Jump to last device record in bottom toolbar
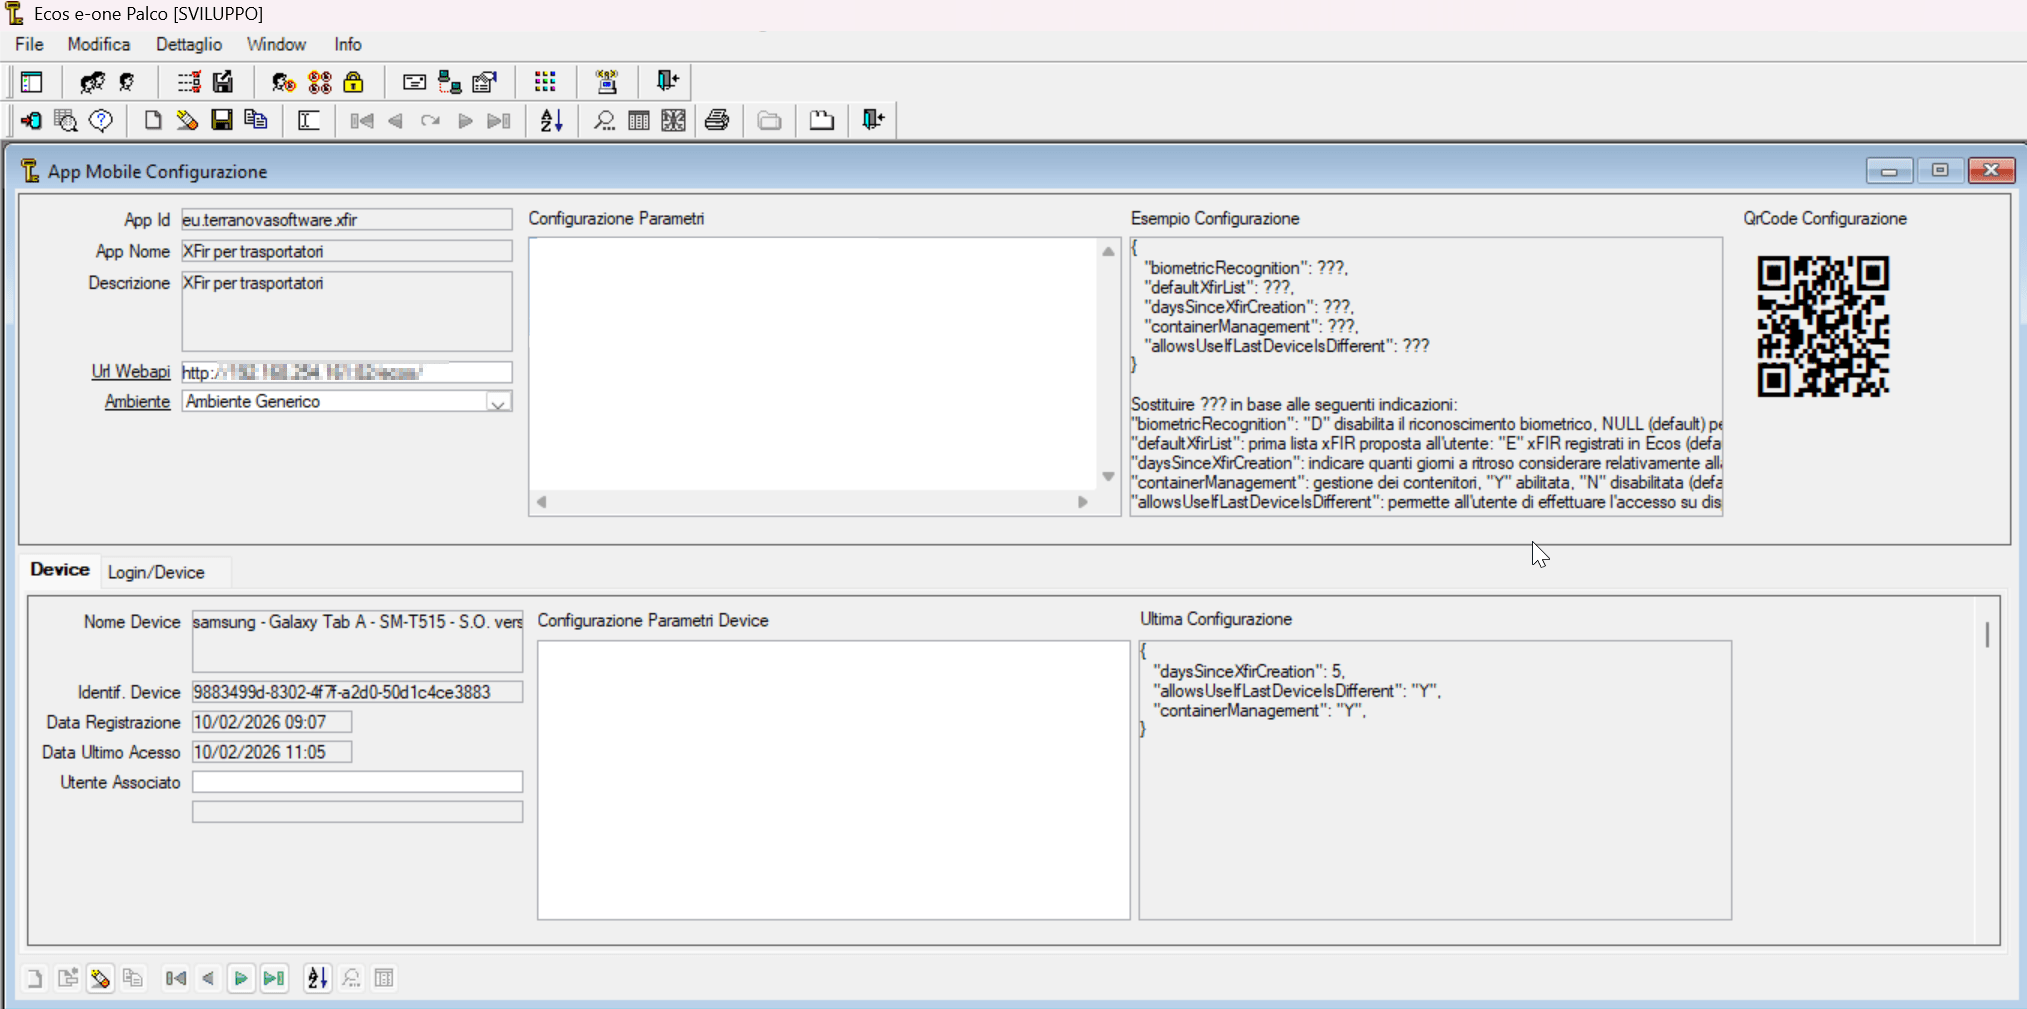The height and width of the screenshot is (1009, 2027). pos(274,979)
